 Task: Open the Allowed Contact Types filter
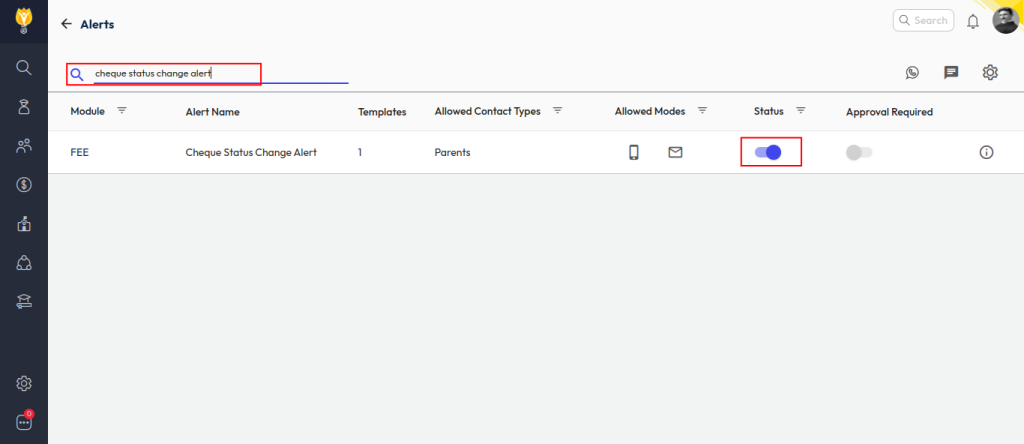click(x=558, y=110)
